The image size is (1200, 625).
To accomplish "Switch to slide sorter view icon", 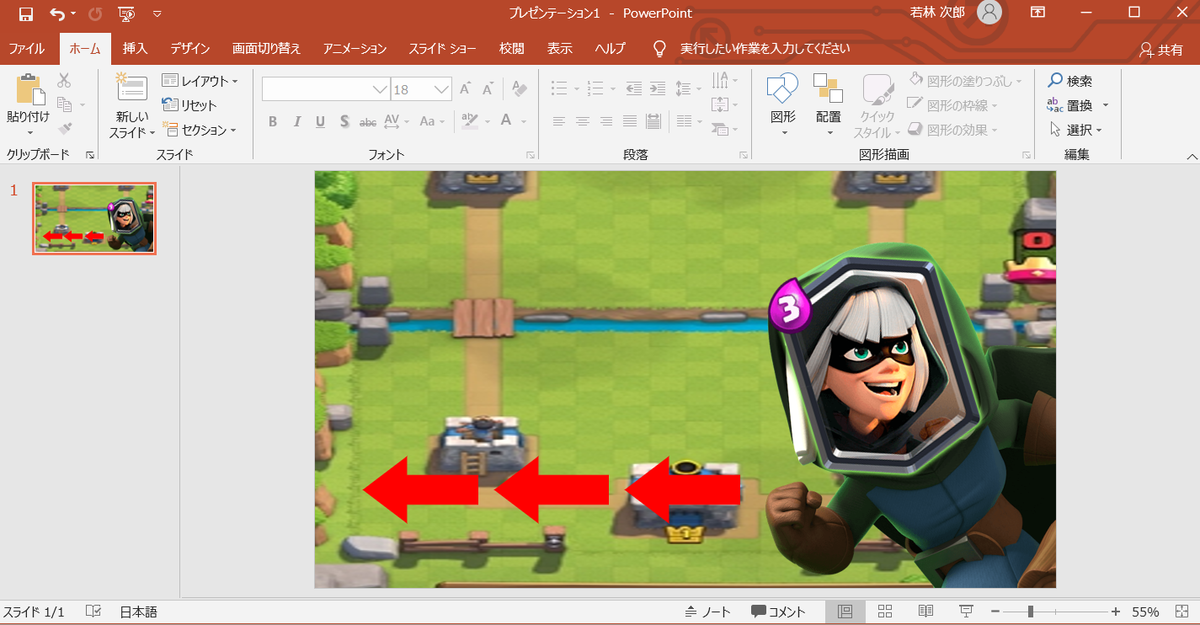I will (885, 612).
